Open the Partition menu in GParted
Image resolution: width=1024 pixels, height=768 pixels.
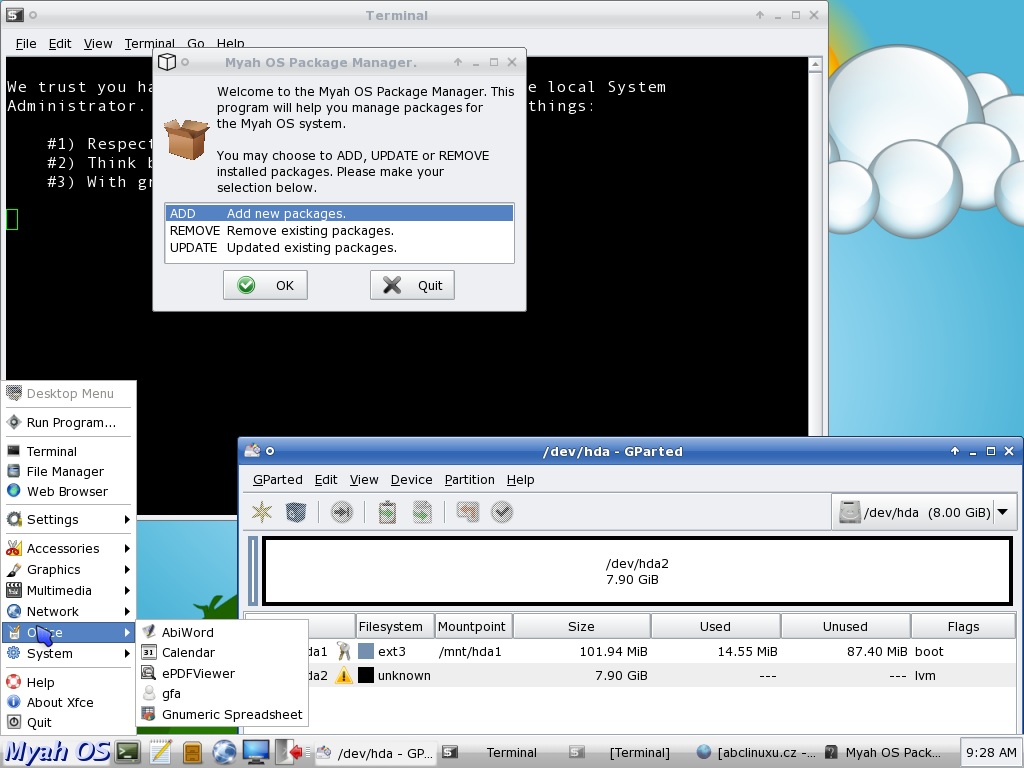(x=470, y=479)
